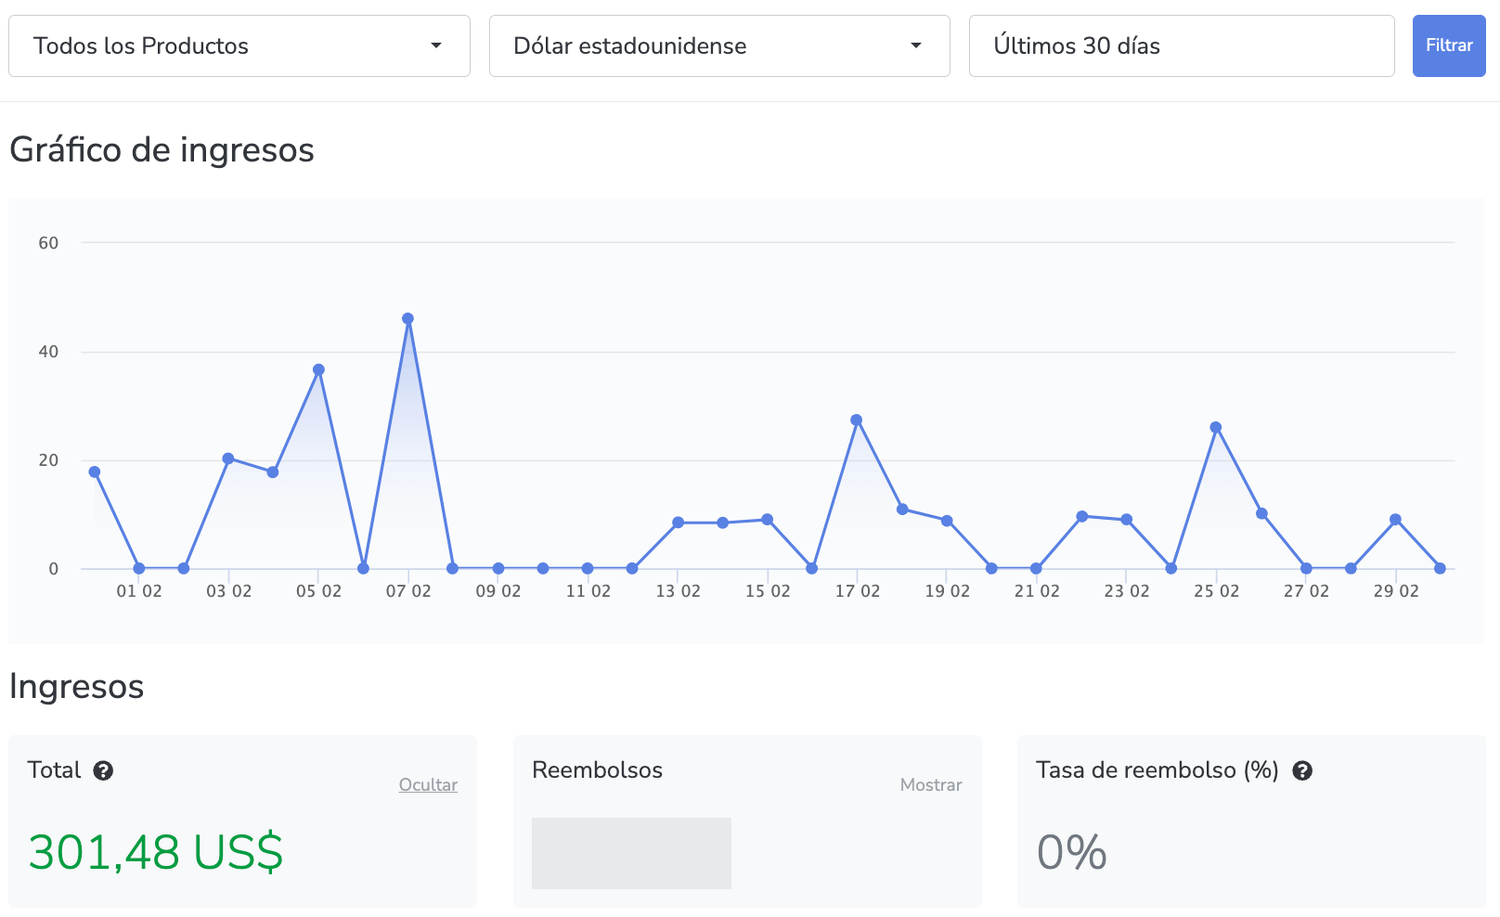Click the help icon next to Tasa de reembolso
Screen dimensions: 1500x917
(x=1302, y=771)
